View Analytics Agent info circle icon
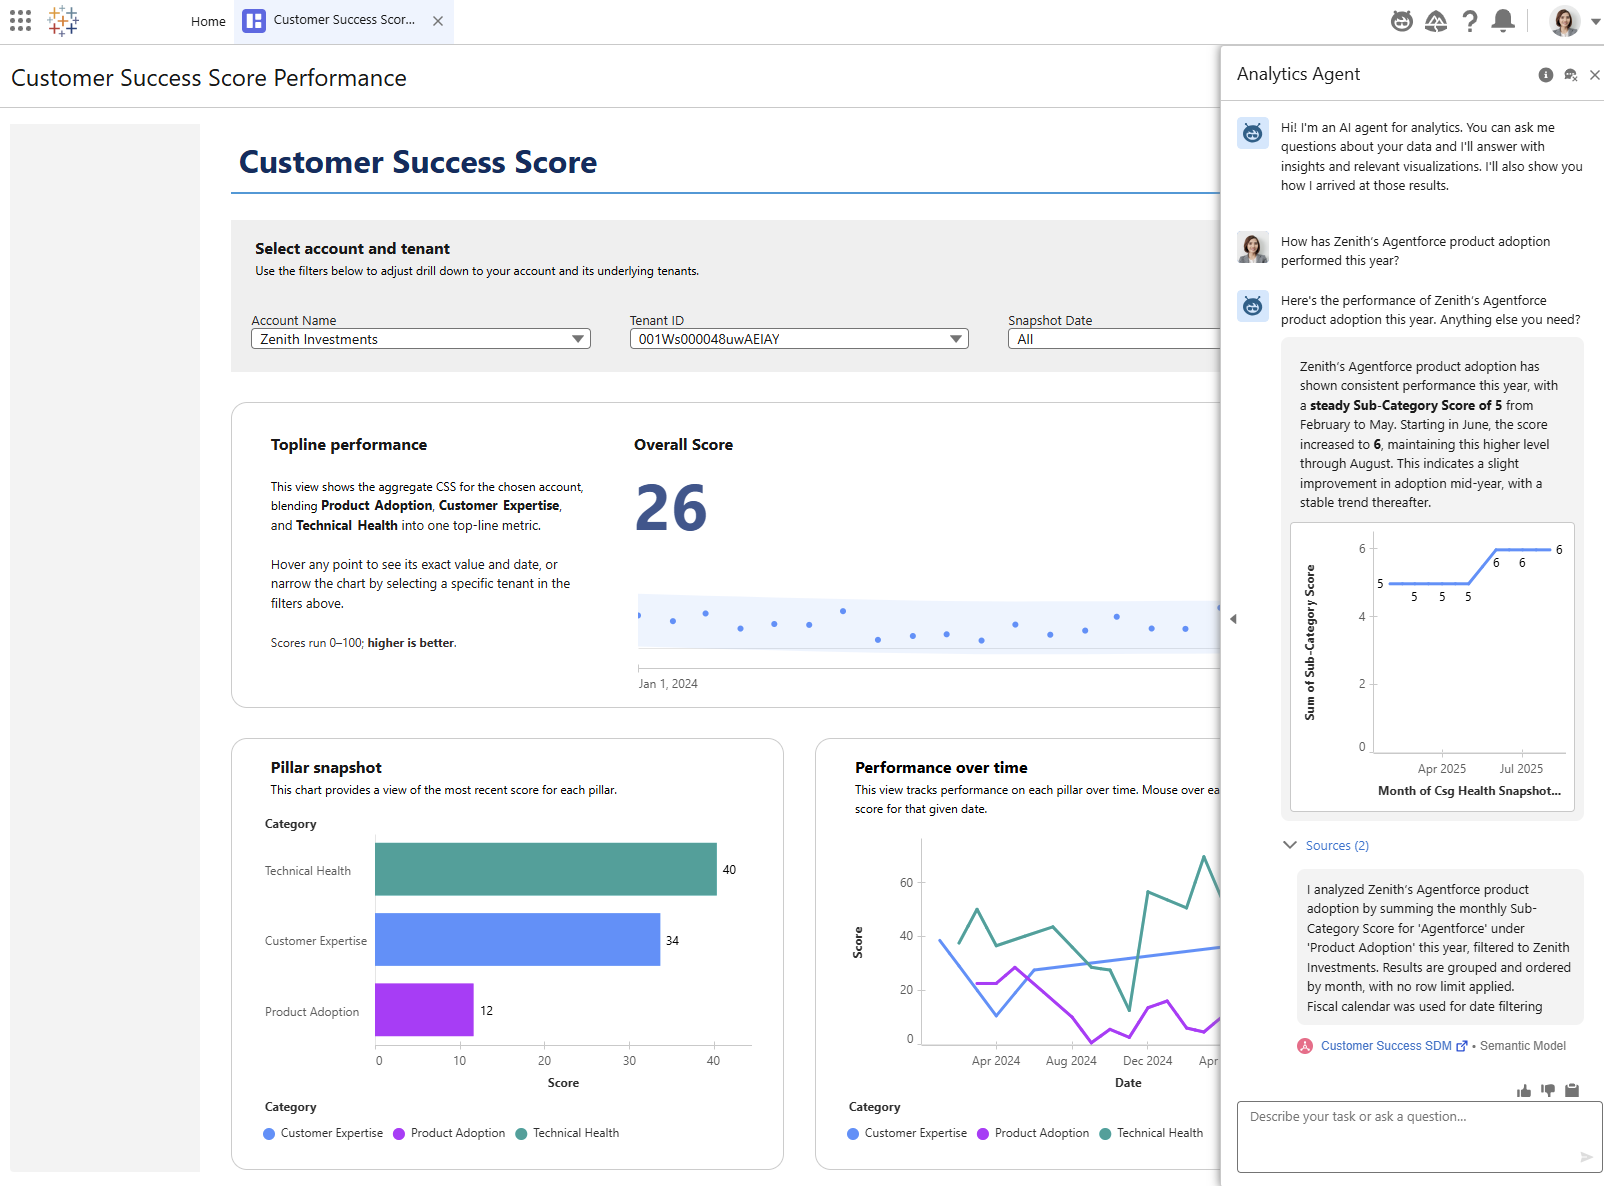The width and height of the screenshot is (1604, 1186). (x=1545, y=74)
